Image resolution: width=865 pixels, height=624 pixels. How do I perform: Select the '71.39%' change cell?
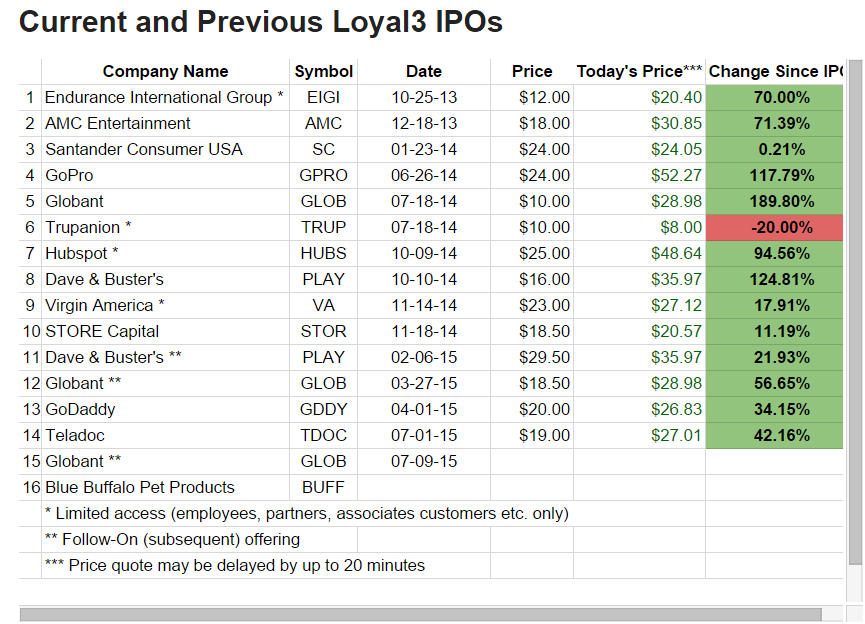[775, 124]
